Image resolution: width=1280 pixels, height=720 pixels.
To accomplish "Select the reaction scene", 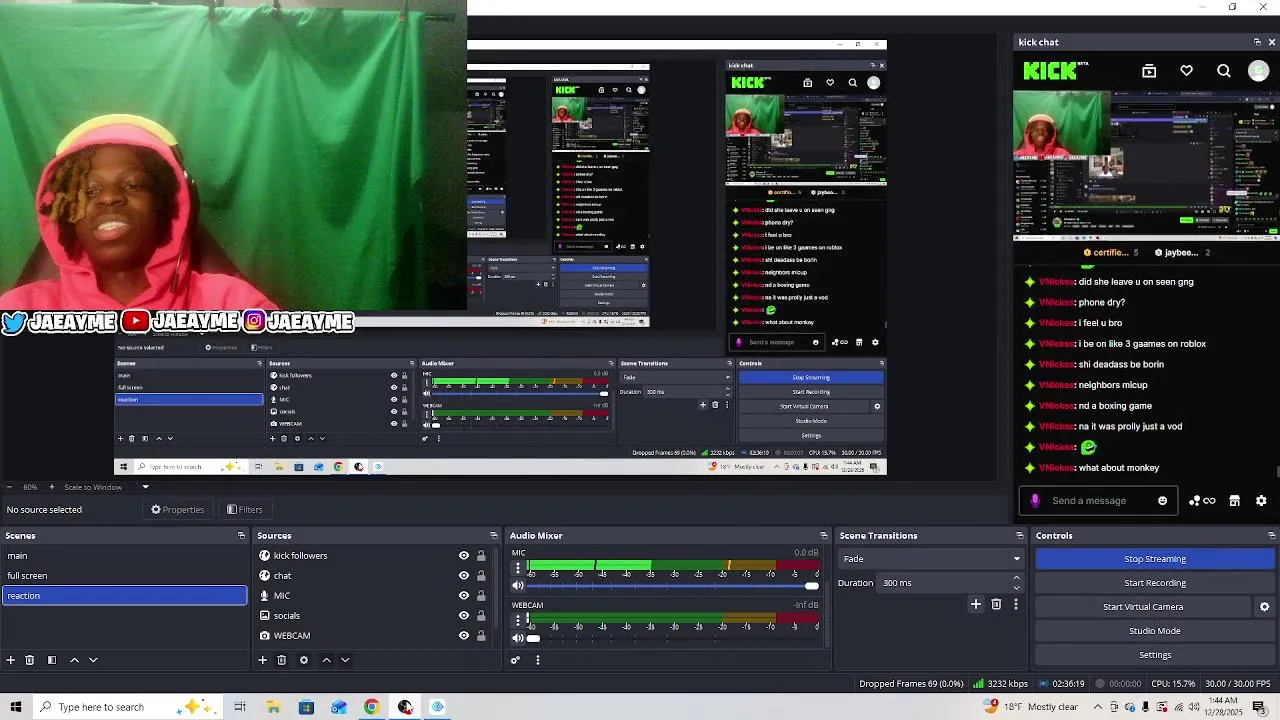I will [124, 596].
